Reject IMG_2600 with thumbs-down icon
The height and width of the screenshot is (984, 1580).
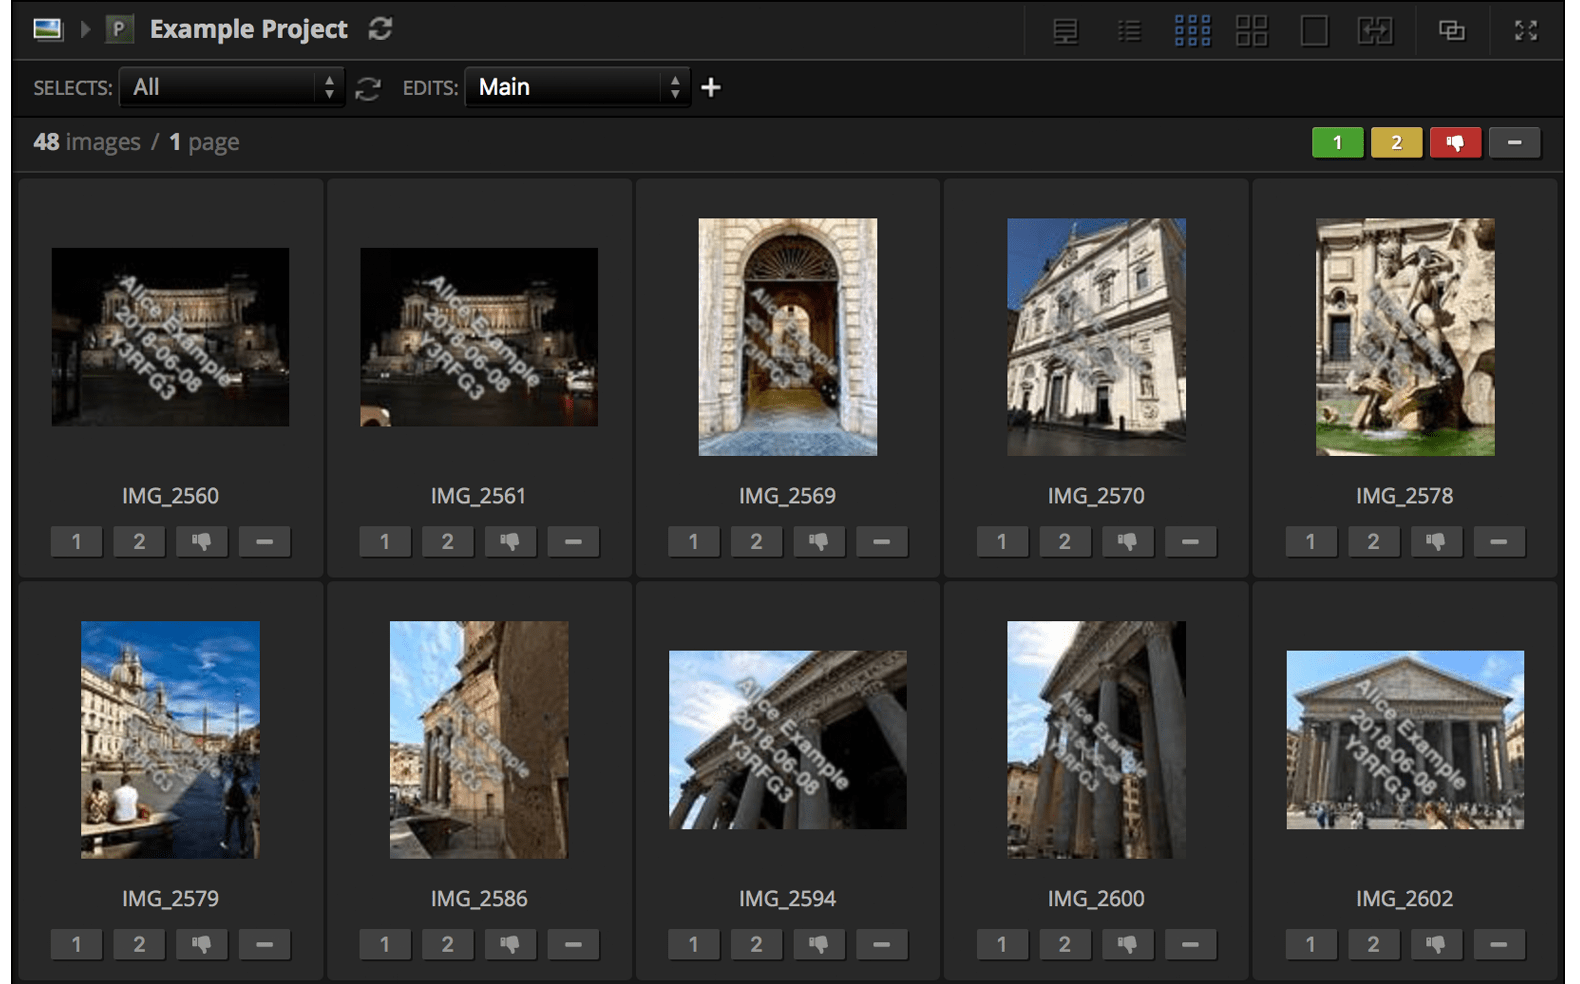pyautogui.click(x=1127, y=945)
